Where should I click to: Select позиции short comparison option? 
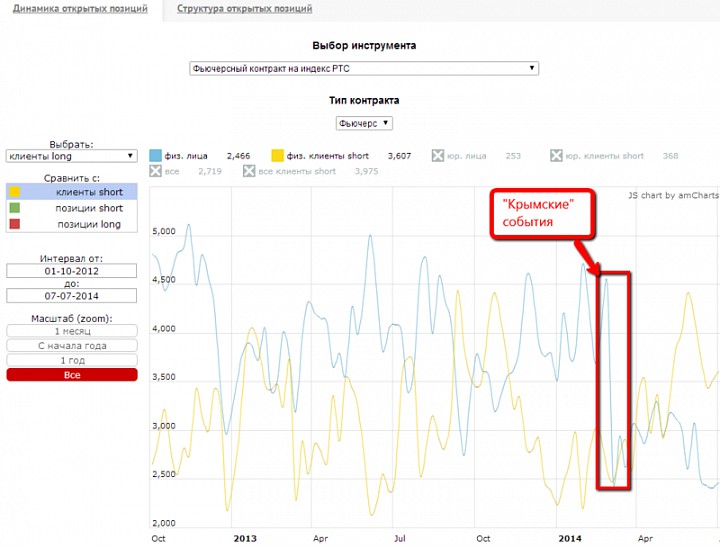point(72,208)
